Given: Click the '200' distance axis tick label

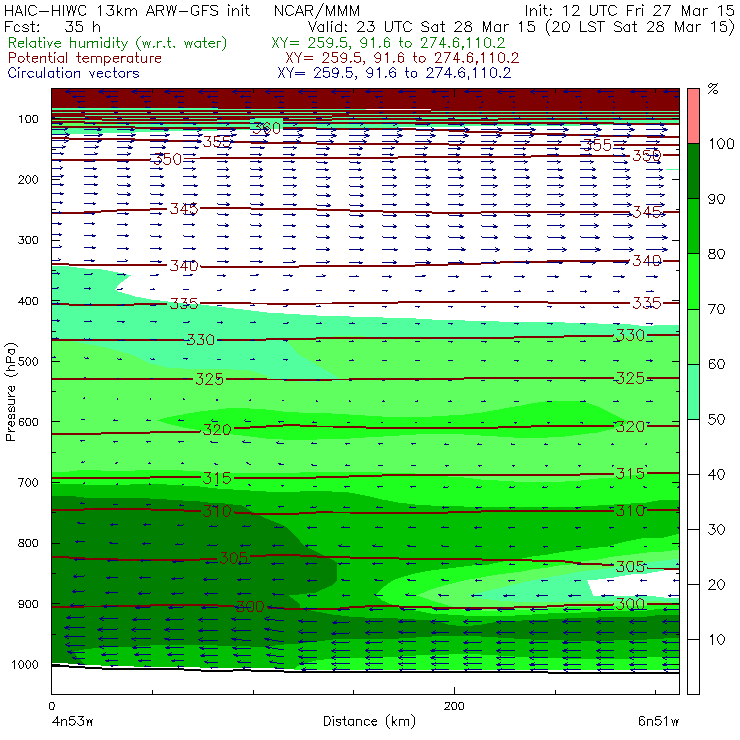Looking at the screenshot, I should (454, 706).
